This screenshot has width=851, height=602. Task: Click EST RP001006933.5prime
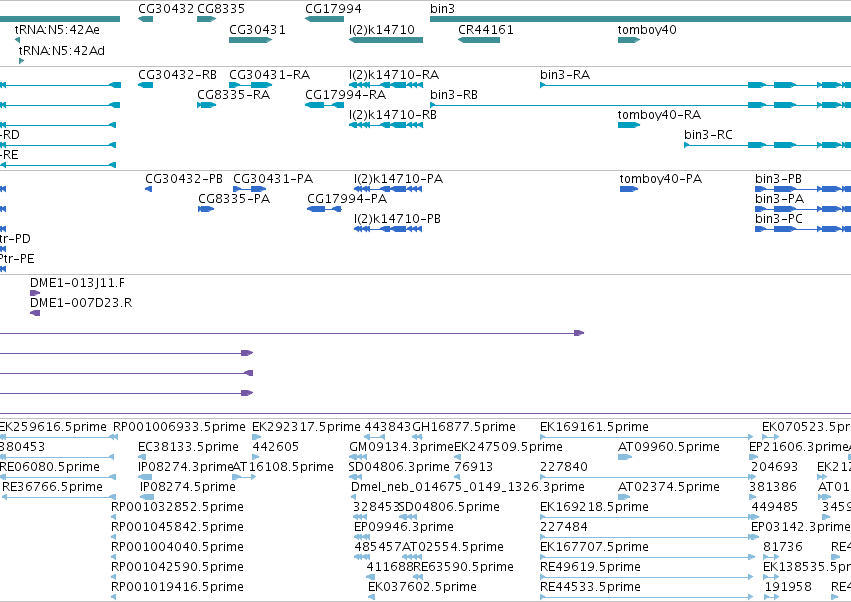click(x=179, y=427)
